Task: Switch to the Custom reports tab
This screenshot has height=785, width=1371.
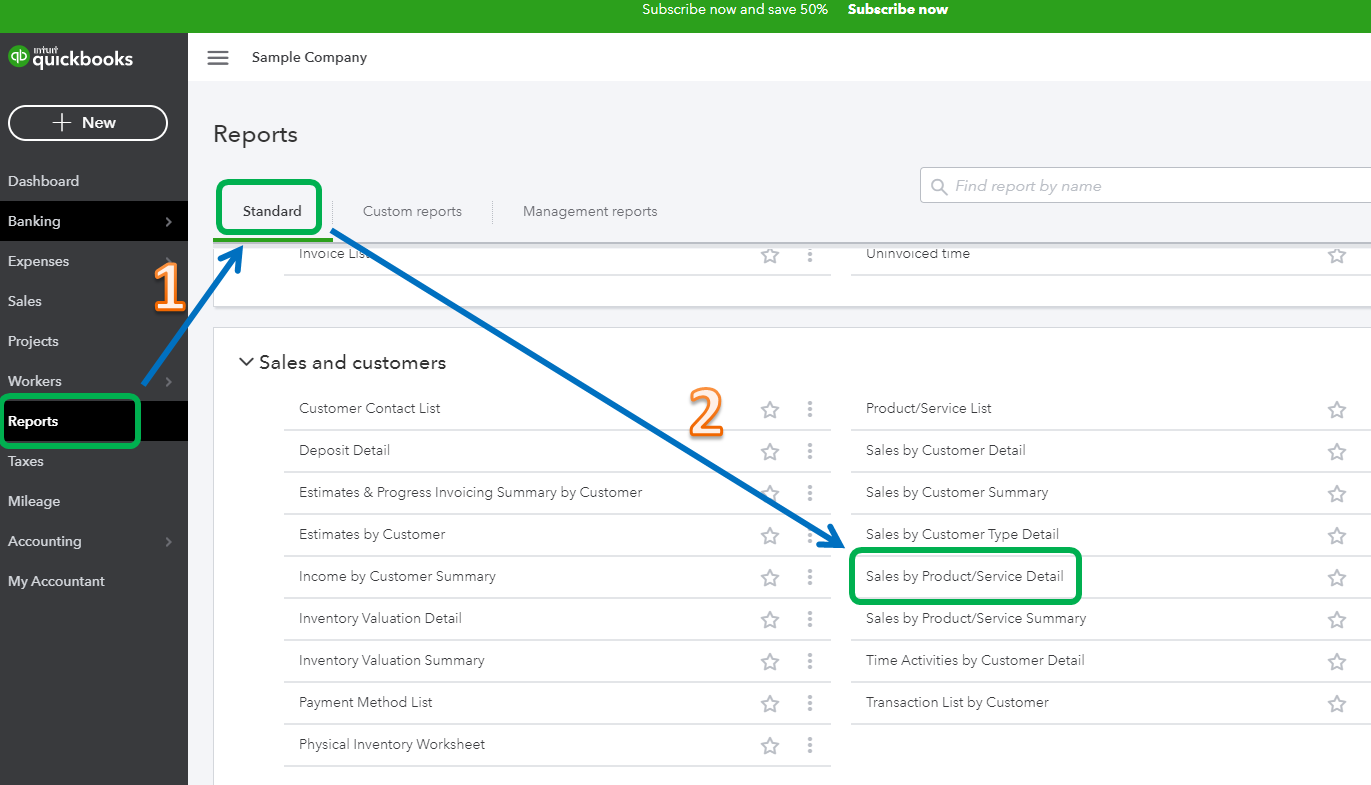Action: tap(412, 212)
